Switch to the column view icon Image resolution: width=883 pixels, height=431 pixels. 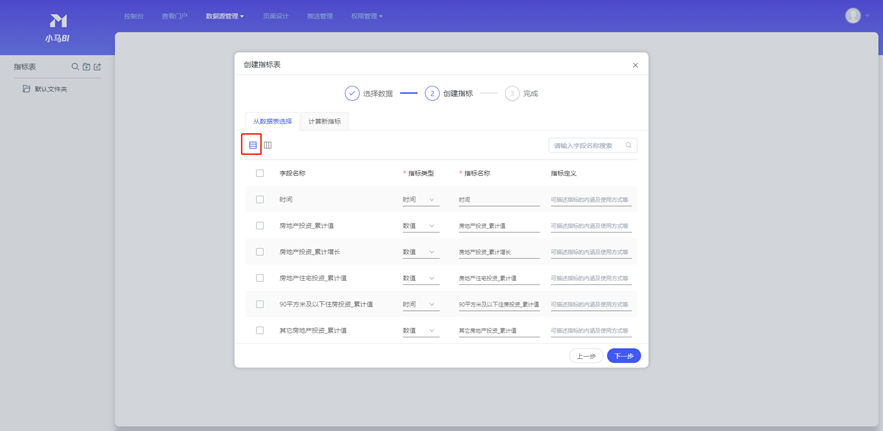tap(268, 145)
